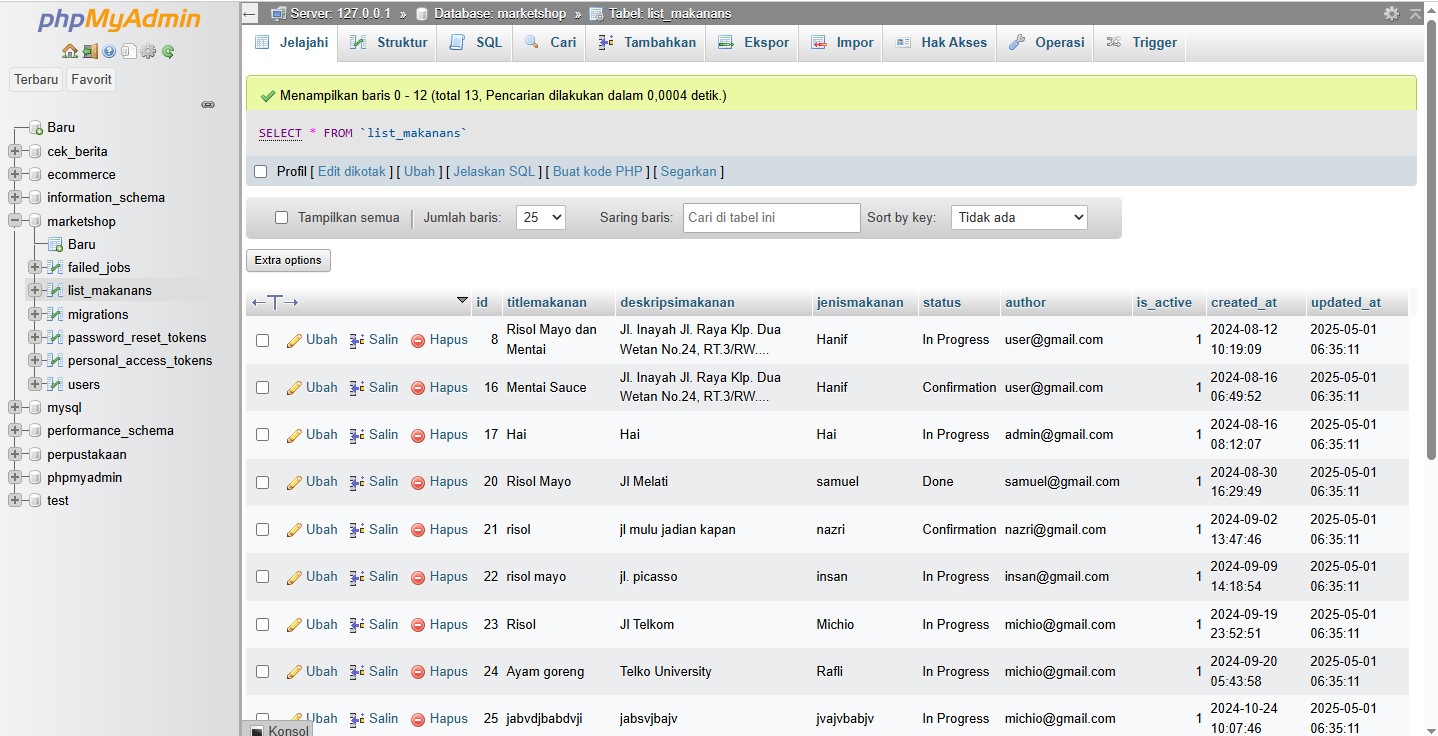Screen dimensions: 1438x736
Task: Click the Jelaskan SQL link
Action: 494,172
